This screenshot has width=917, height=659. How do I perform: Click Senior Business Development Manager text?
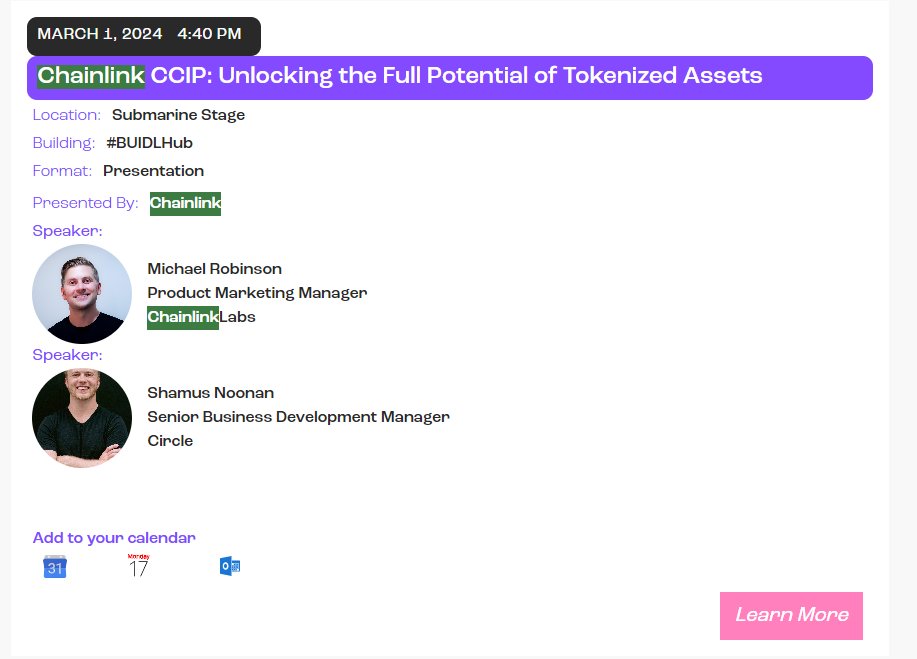pos(298,417)
